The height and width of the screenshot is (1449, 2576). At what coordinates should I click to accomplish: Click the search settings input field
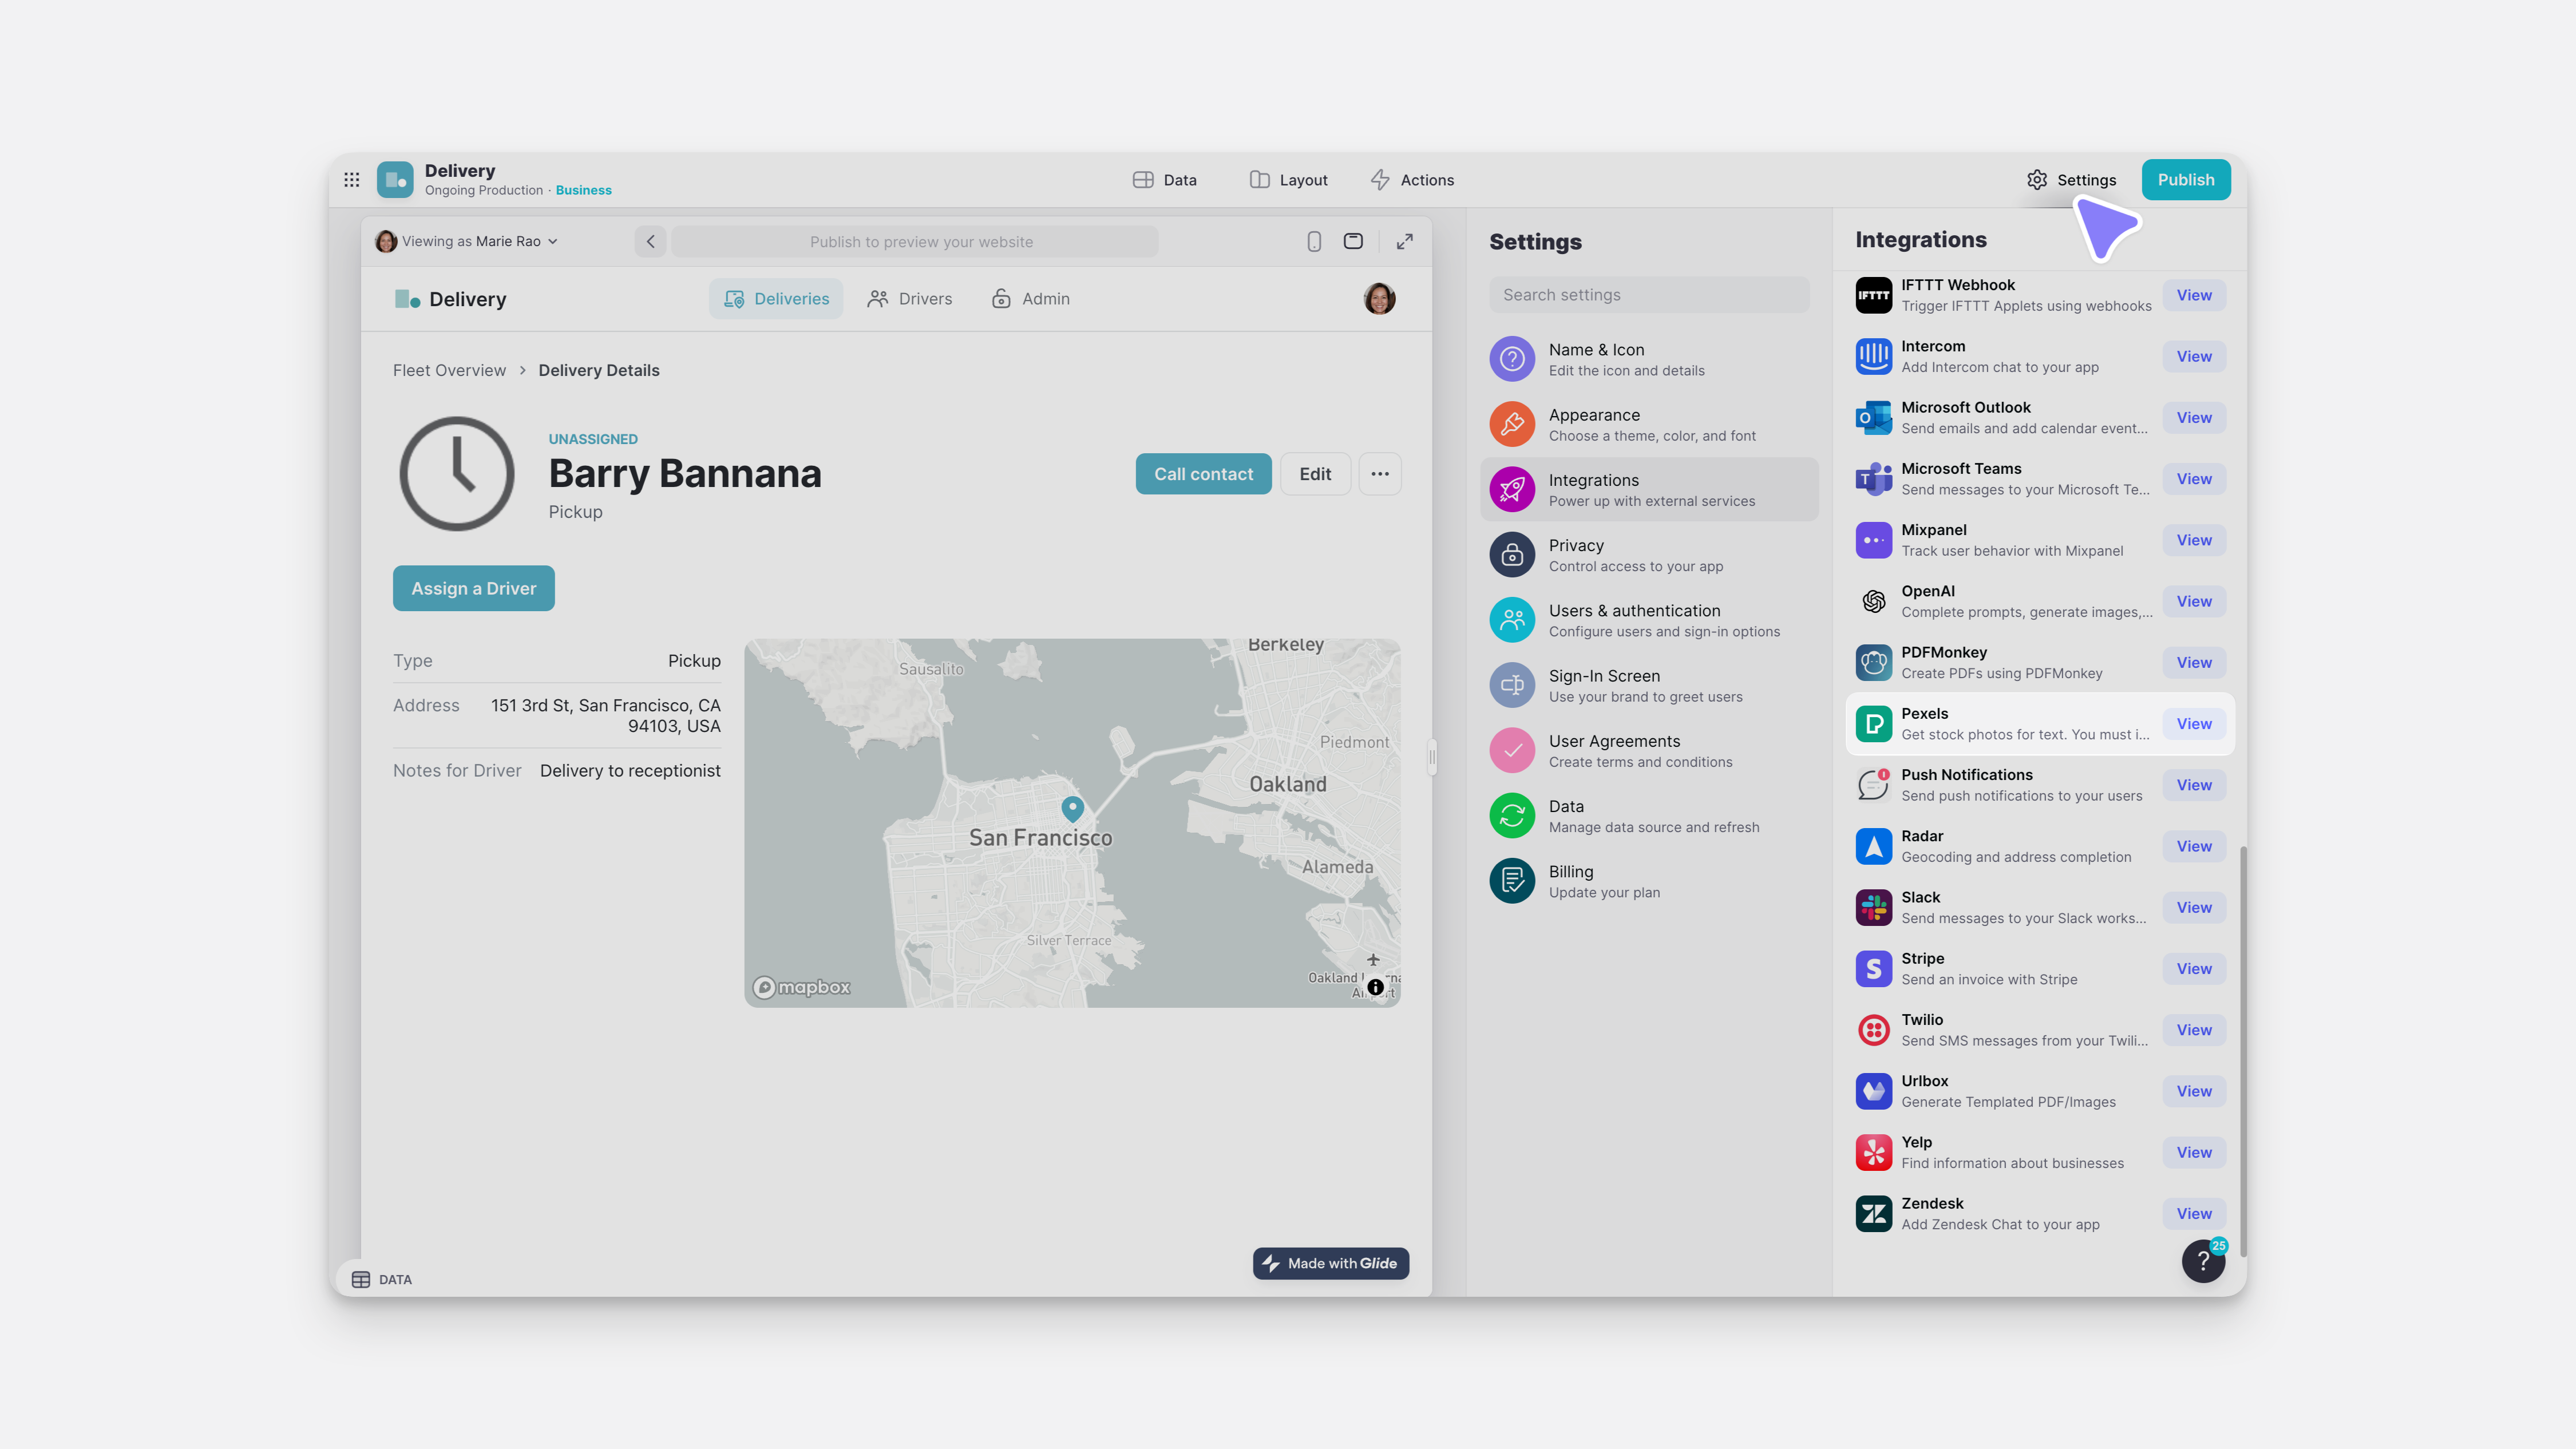tap(1649, 294)
